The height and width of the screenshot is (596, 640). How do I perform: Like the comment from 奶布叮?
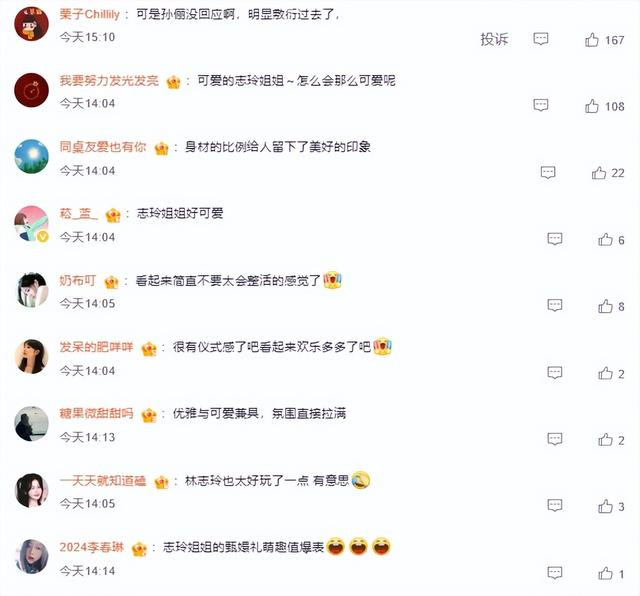(x=605, y=306)
